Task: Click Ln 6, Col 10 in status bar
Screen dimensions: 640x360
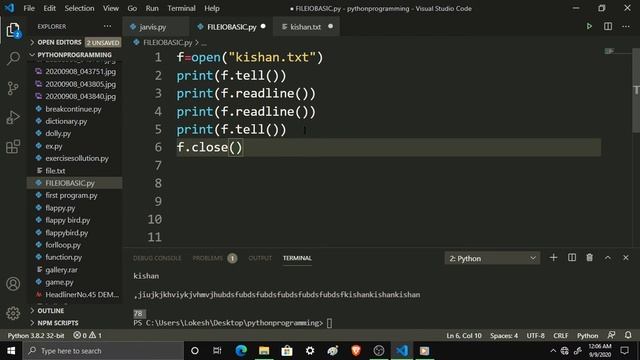Action: pyautogui.click(x=464, y=336)
